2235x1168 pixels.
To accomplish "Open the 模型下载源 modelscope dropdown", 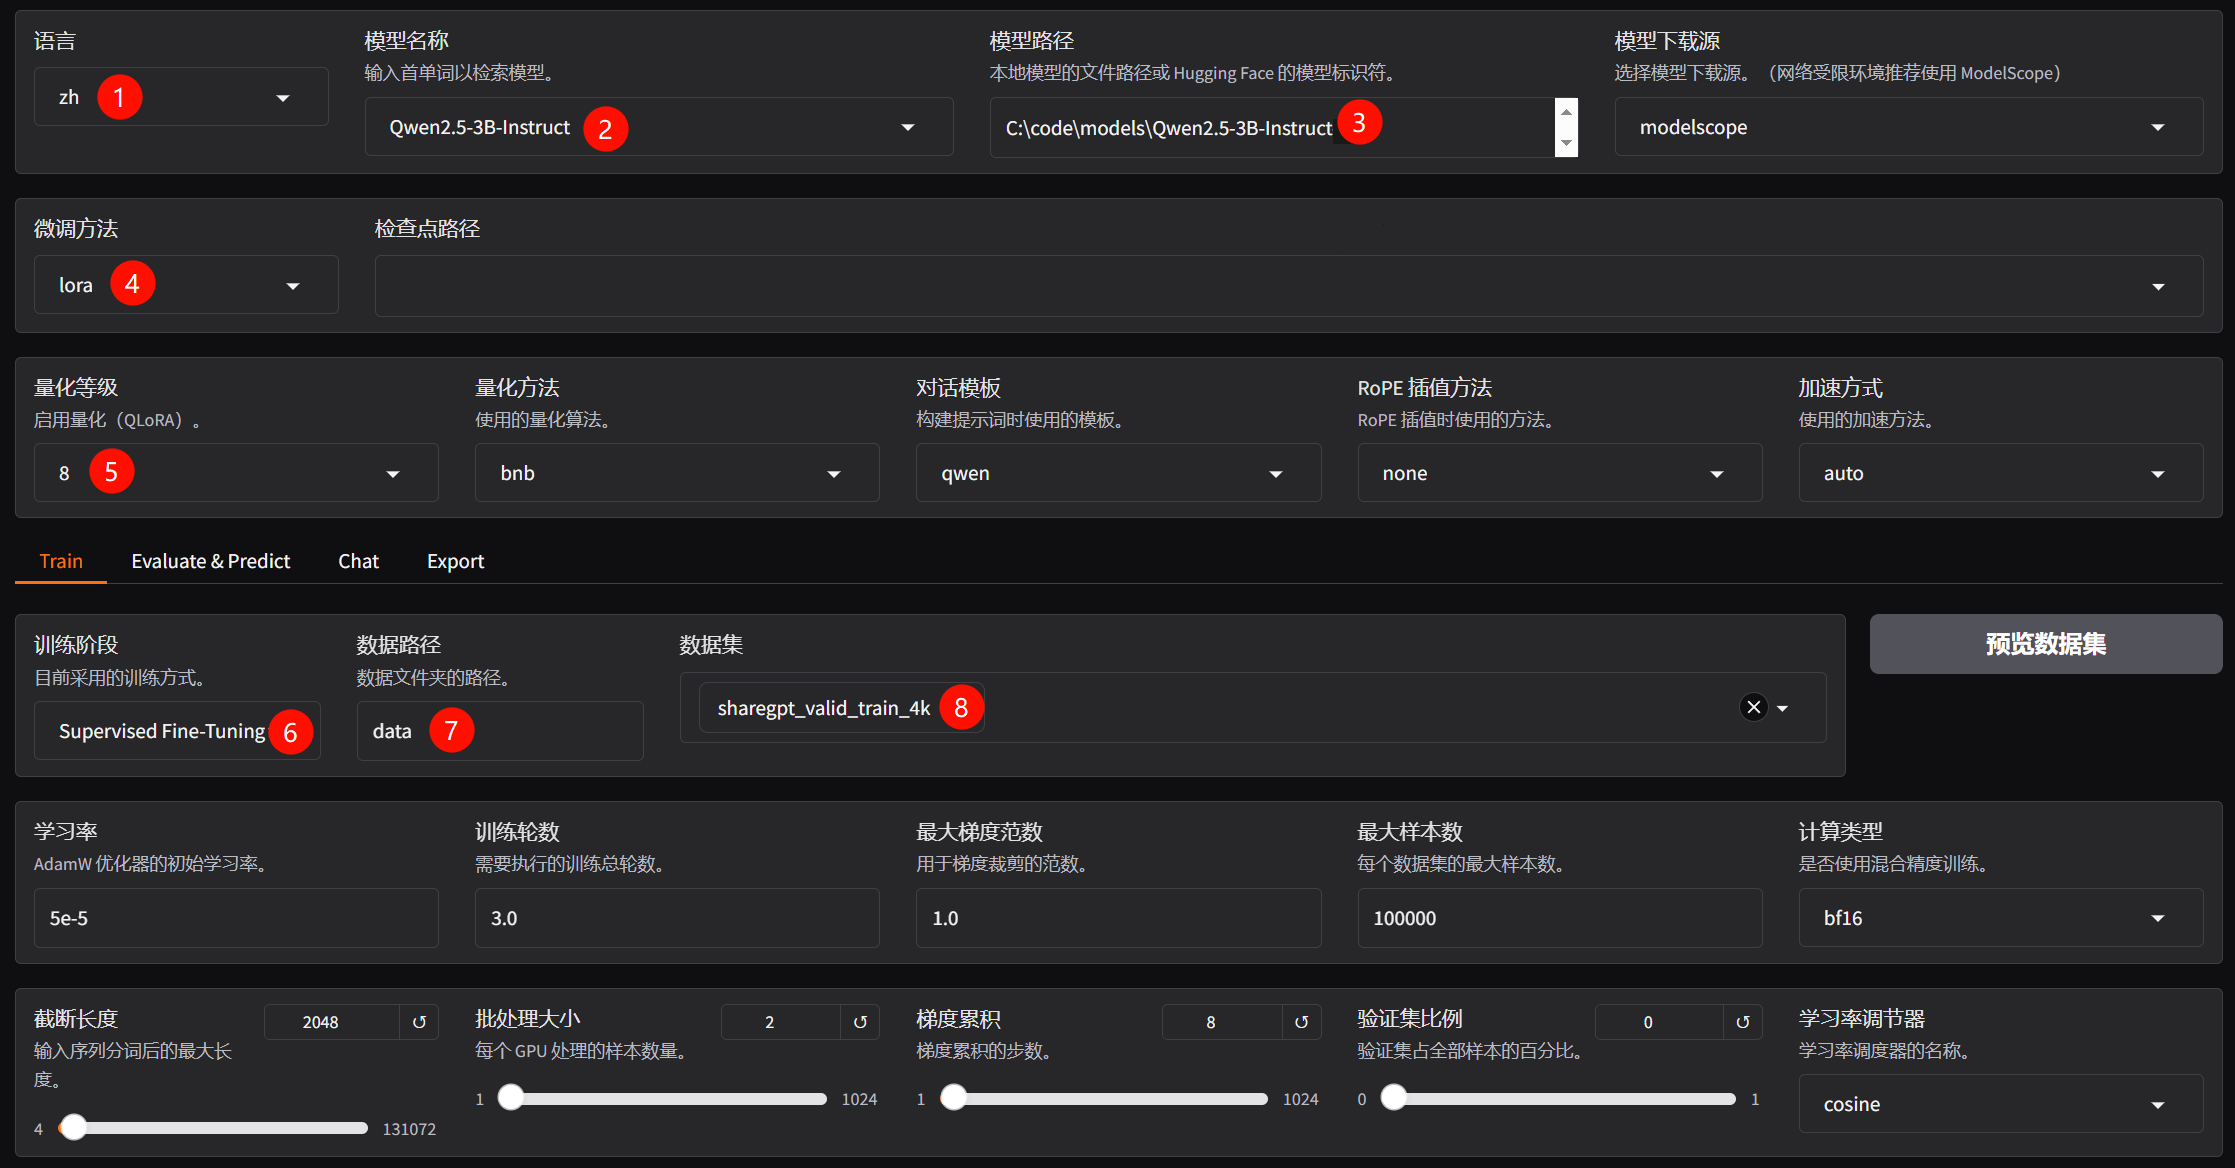I will (x=2157, y=128).
